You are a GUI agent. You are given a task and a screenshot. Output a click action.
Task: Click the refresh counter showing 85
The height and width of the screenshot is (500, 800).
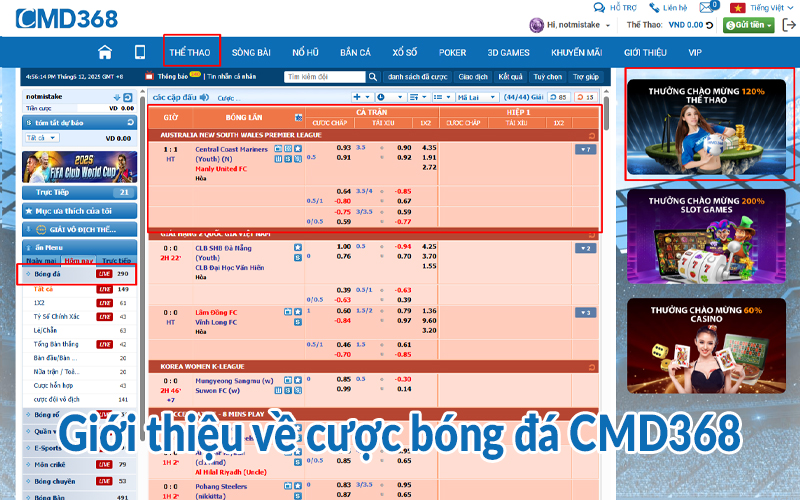click(559, 97)
